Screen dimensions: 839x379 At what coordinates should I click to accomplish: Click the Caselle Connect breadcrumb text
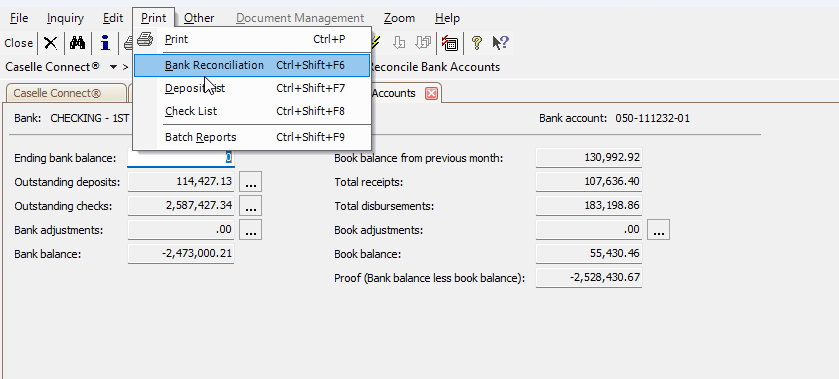pos(52,67)
